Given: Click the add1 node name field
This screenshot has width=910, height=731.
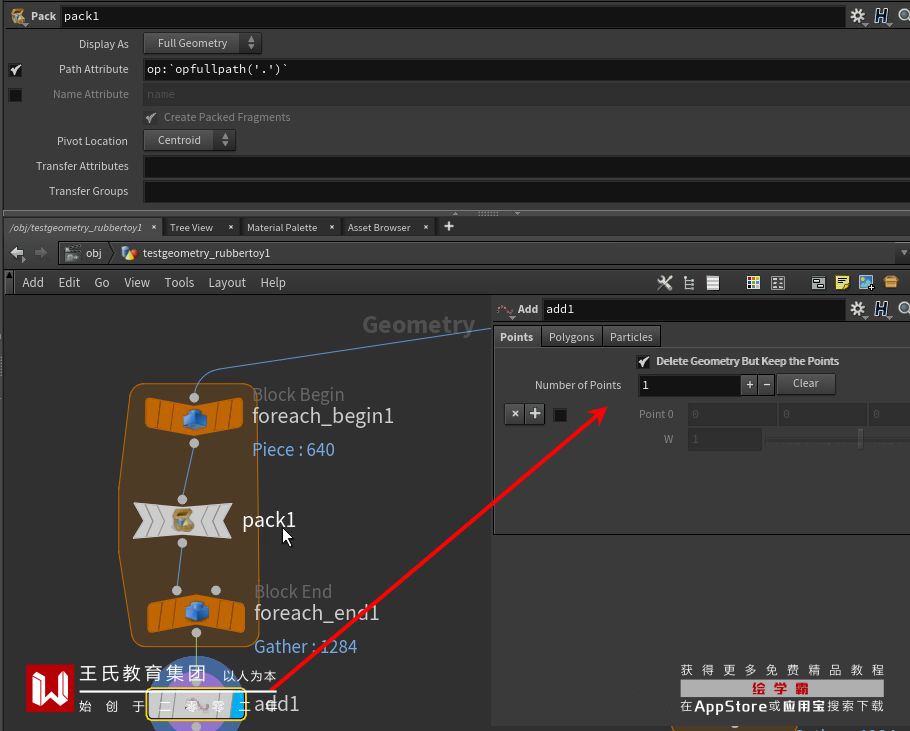Looking at the screenshot, I should click(x=694, y=309).
